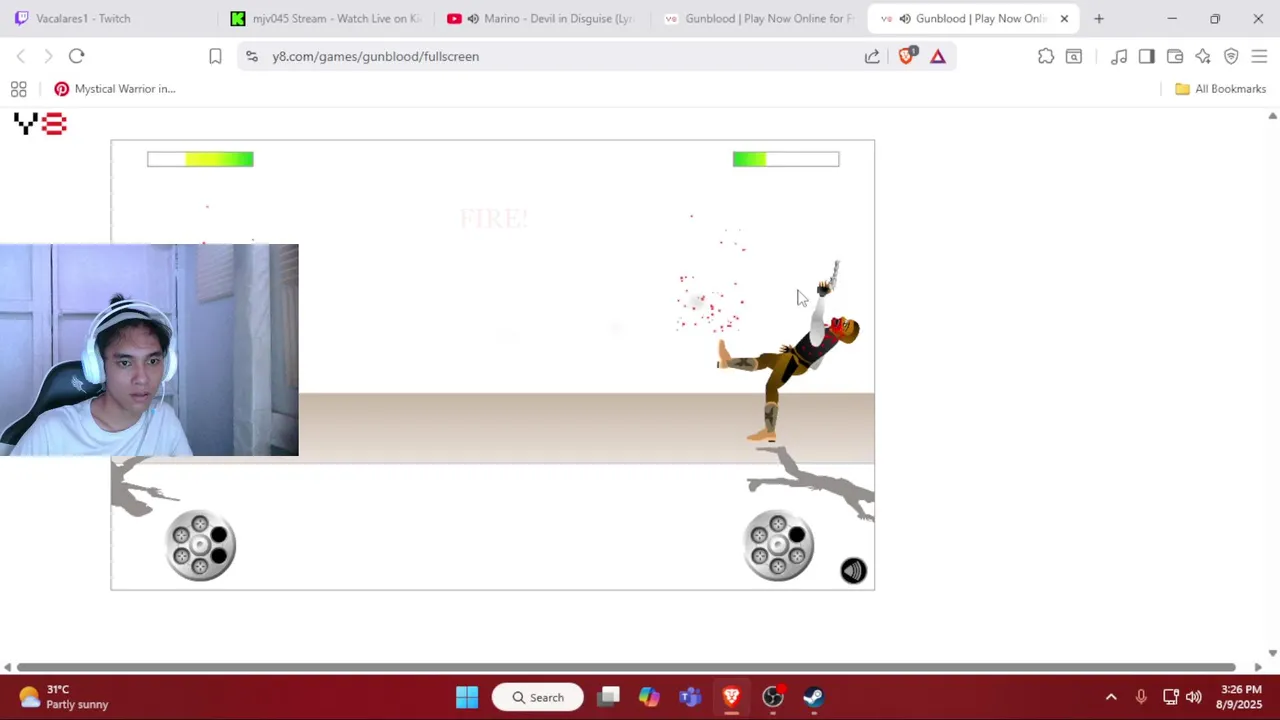
Task: Click the horizontal scroll left arrow
Action: (7, 667)
